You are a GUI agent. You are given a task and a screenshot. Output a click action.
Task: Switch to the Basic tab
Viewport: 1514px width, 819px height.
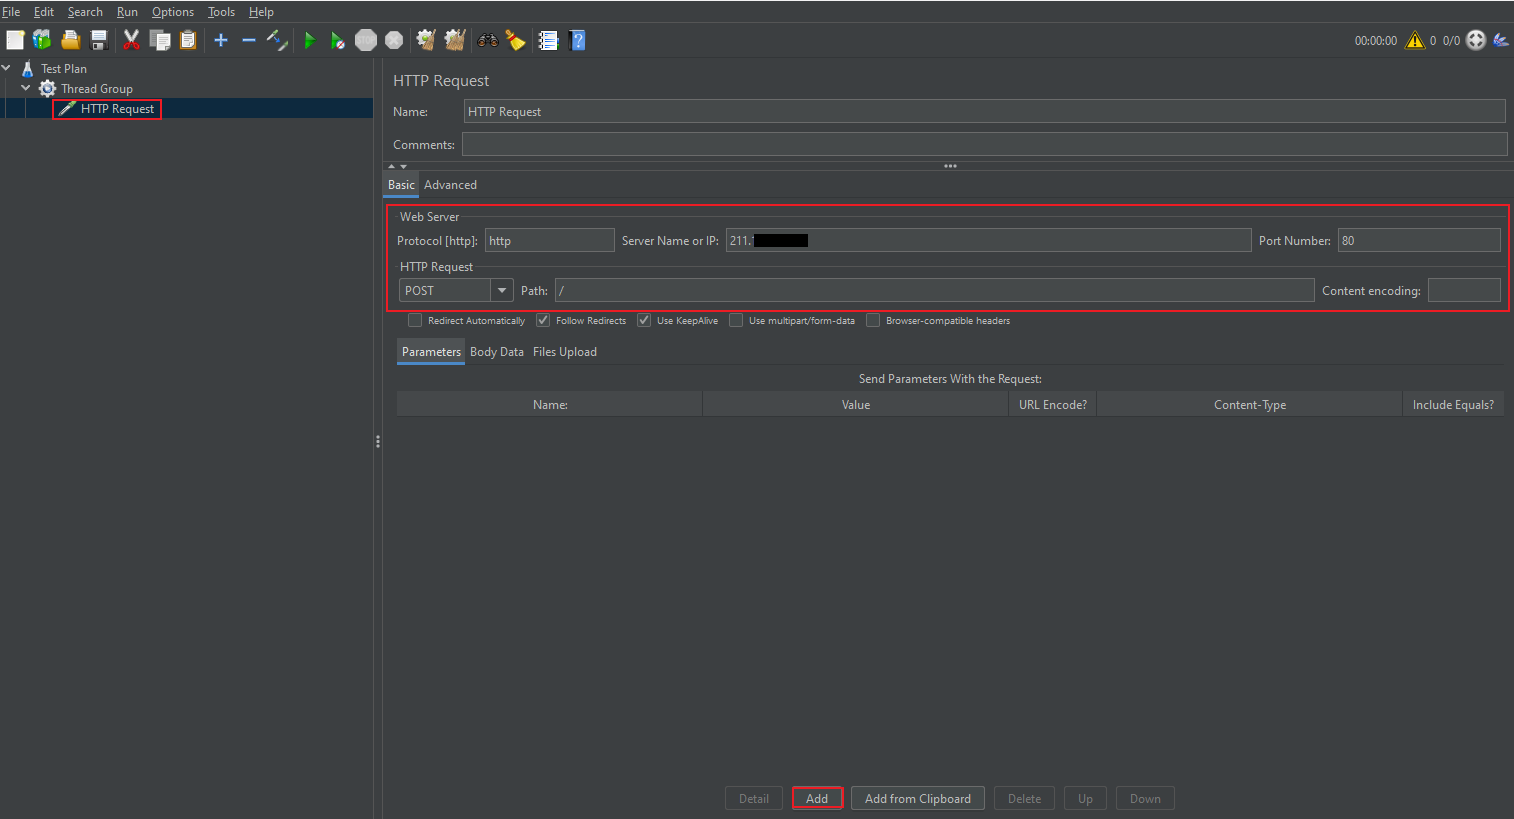point(401,185)
